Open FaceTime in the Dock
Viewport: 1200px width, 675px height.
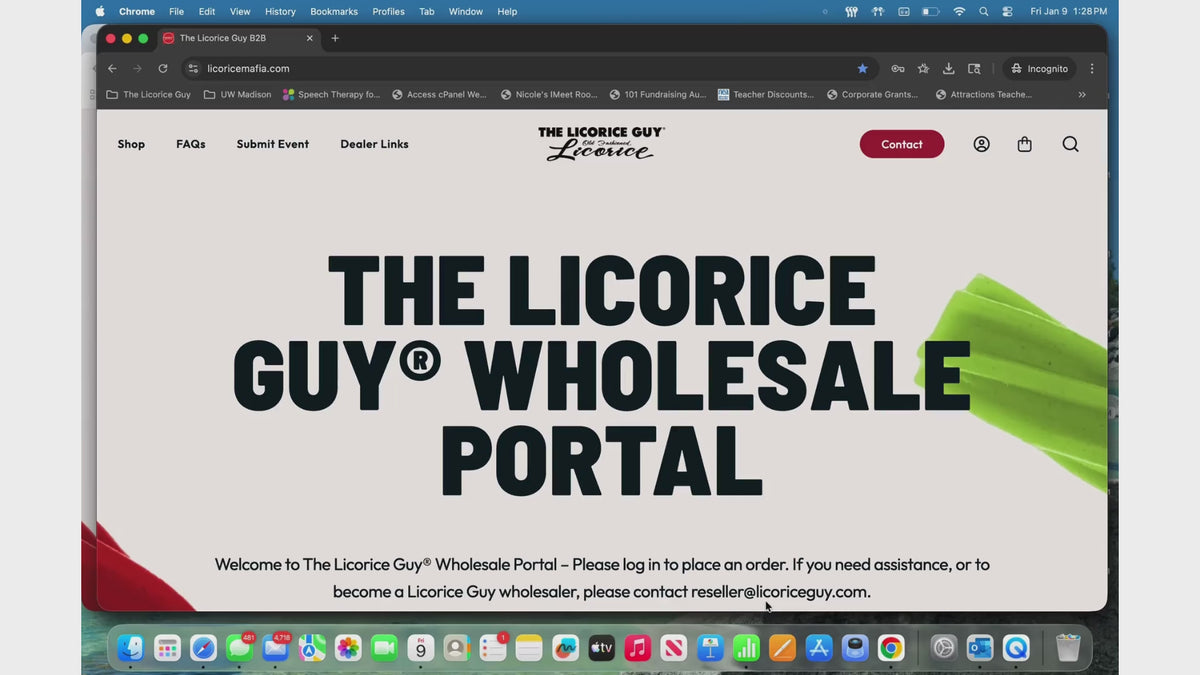(x=384, y=648)
